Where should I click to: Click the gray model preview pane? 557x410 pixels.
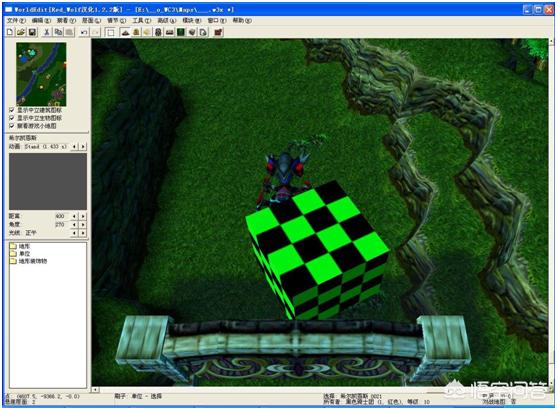coord(48,182)
